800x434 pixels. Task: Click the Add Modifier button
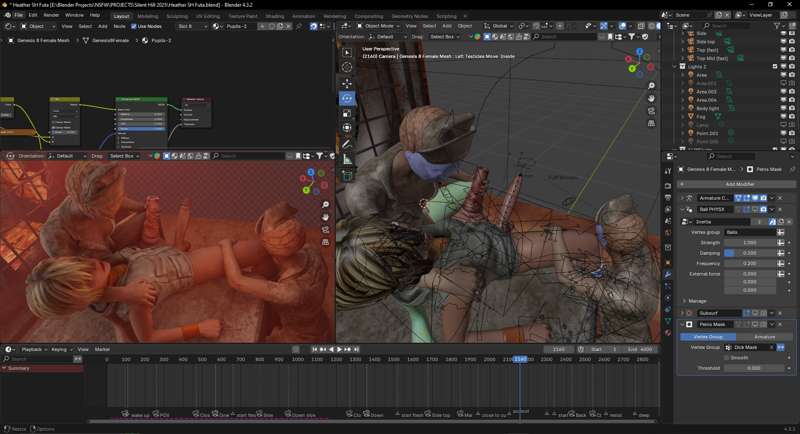pos(737,184)
